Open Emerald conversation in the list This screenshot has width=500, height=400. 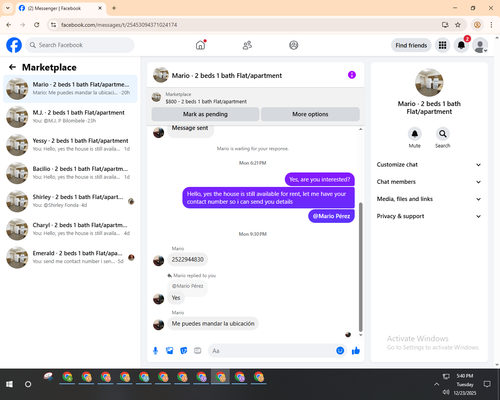pos(70,257)
